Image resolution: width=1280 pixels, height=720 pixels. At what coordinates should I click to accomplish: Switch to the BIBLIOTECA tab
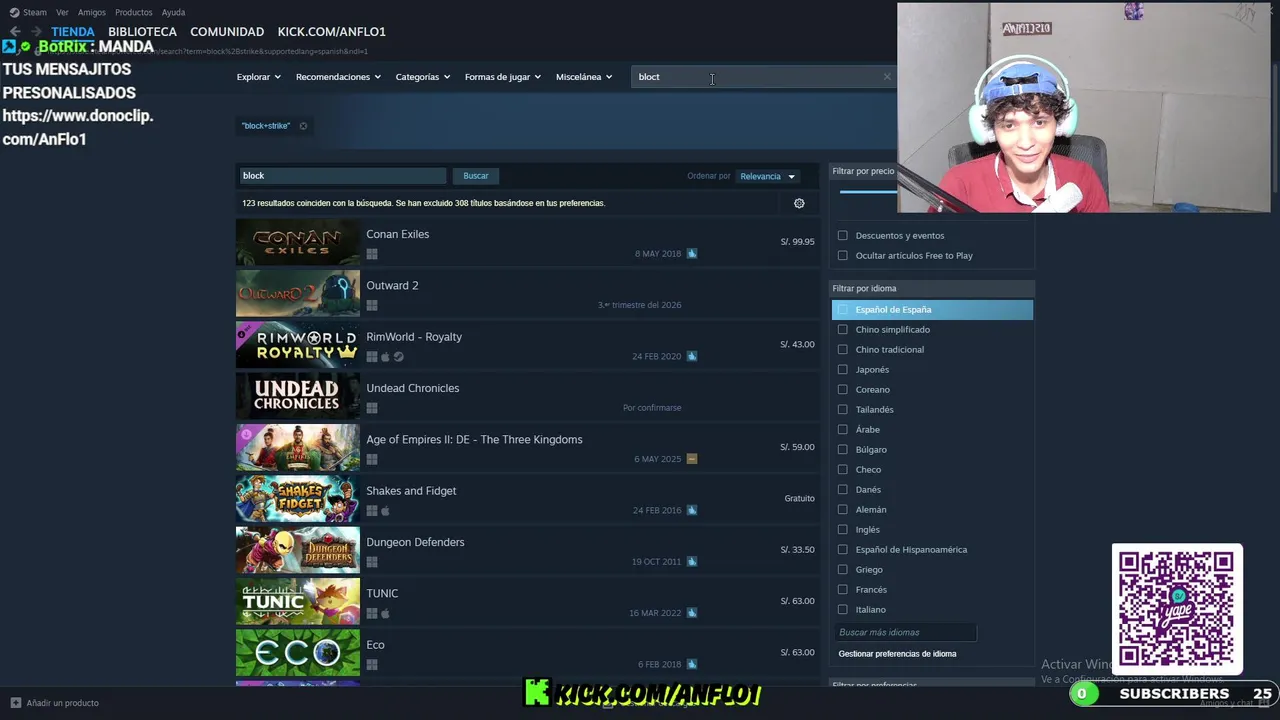tap(142, 32)
